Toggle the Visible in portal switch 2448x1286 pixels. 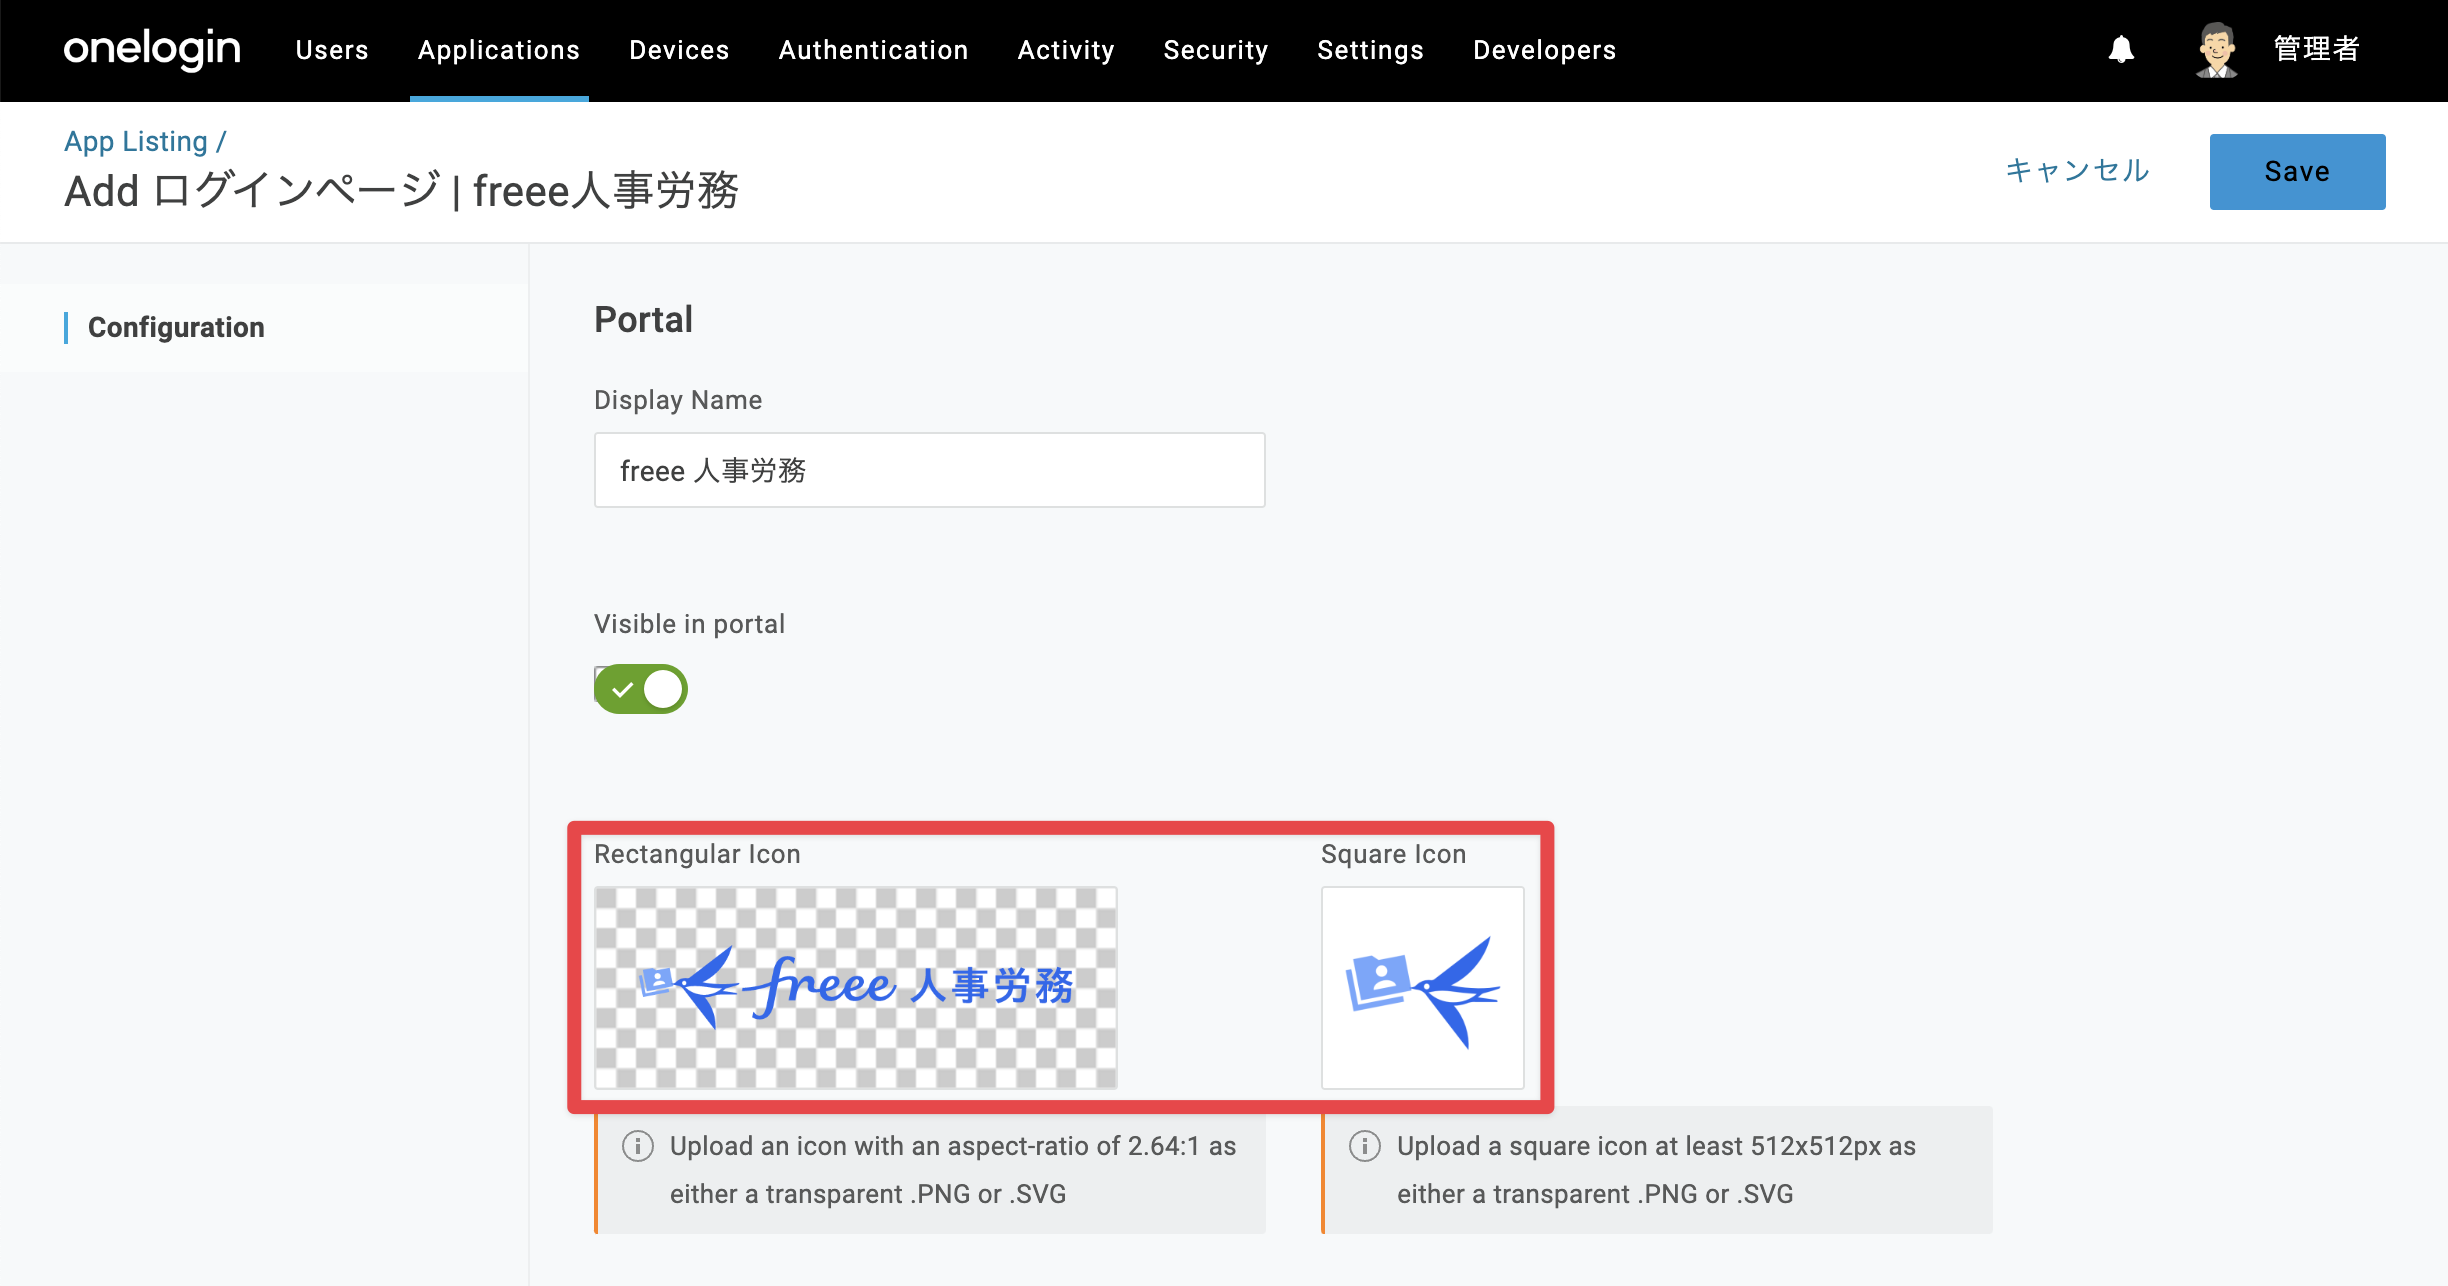641,689
